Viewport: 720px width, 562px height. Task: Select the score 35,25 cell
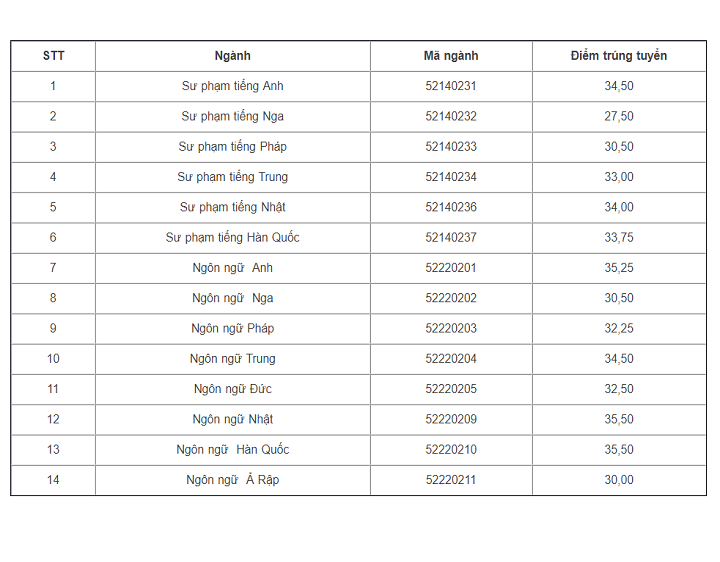[x=619, y=268]
